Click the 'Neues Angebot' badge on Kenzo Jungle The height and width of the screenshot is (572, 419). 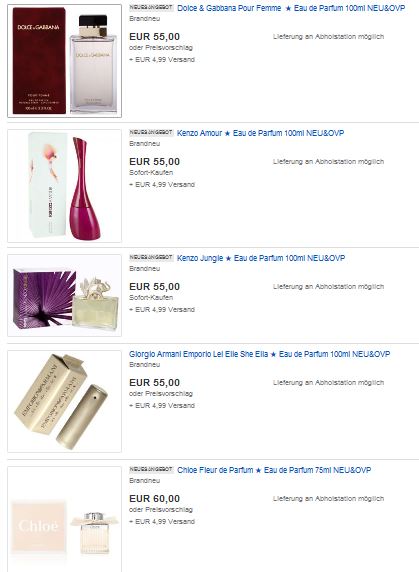click(x=151, y=258)
